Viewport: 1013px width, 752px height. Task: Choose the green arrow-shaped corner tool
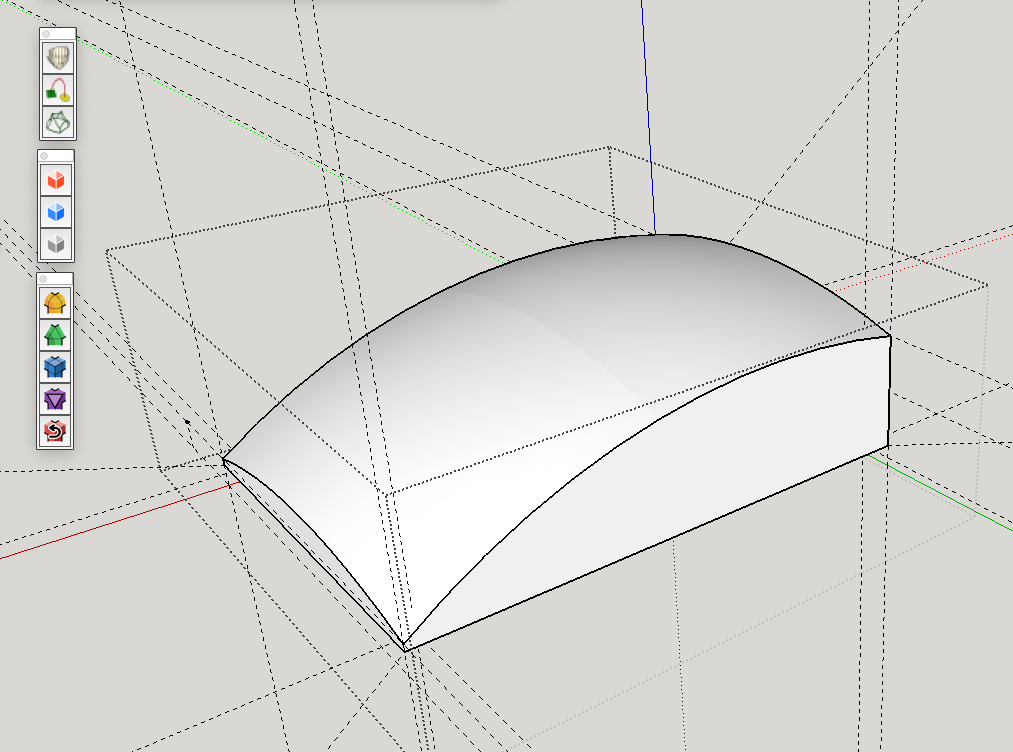point(55,335)
